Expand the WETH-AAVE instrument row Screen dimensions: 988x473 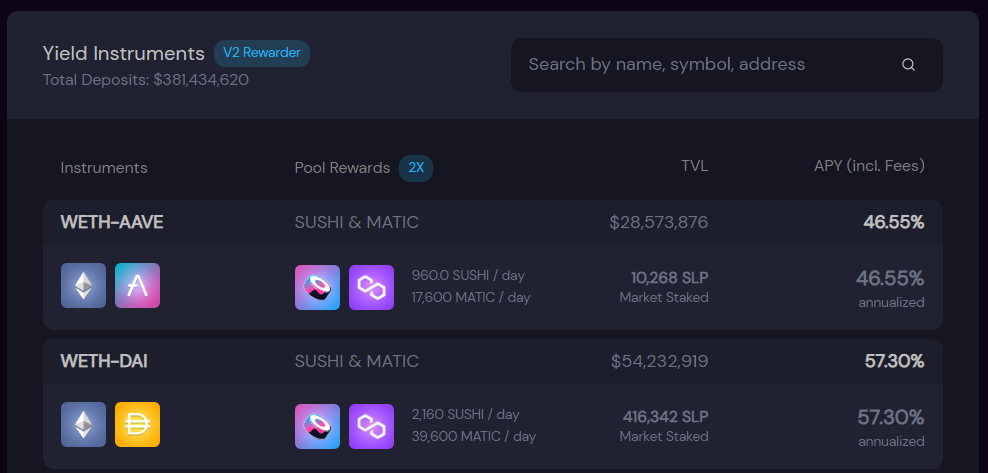pyautogui.click(x=112, y=222)
